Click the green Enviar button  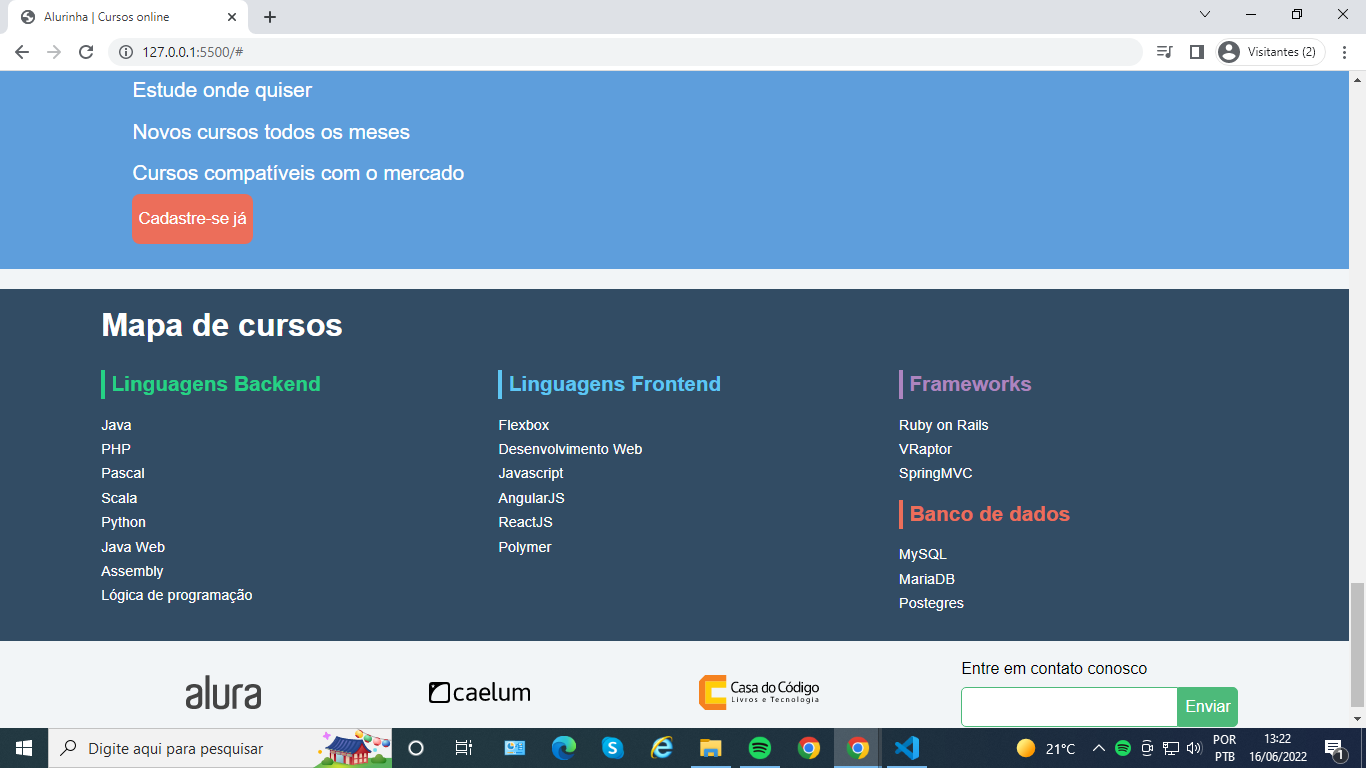1208,707
